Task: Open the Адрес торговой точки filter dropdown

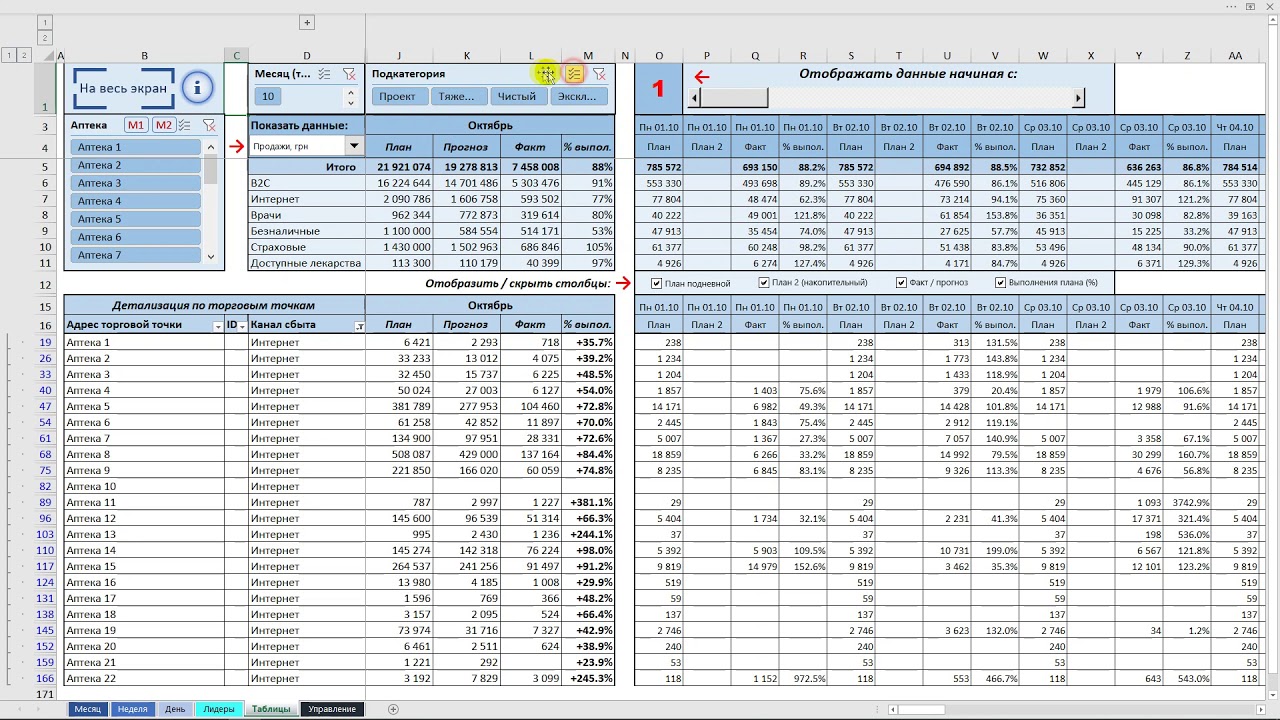Action: [218, 326]
